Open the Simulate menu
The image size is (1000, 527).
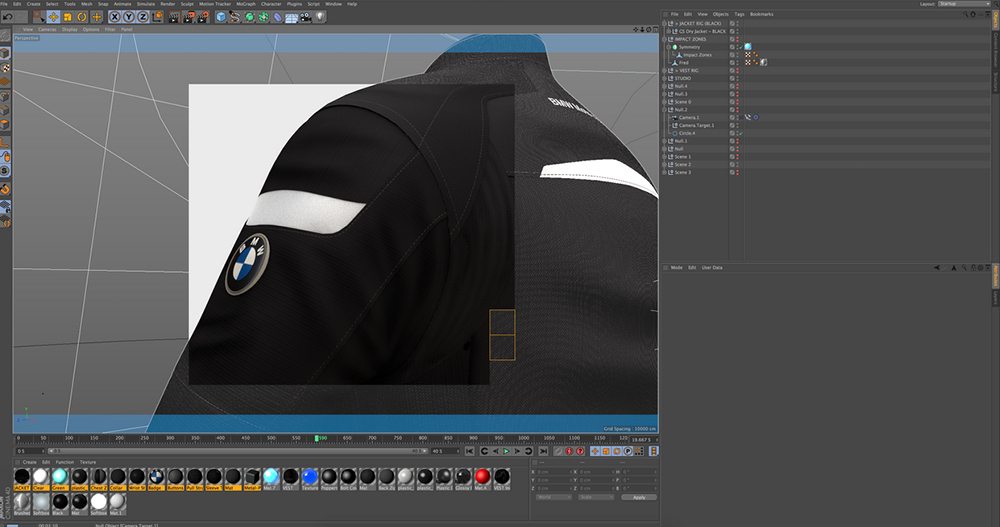146,4
